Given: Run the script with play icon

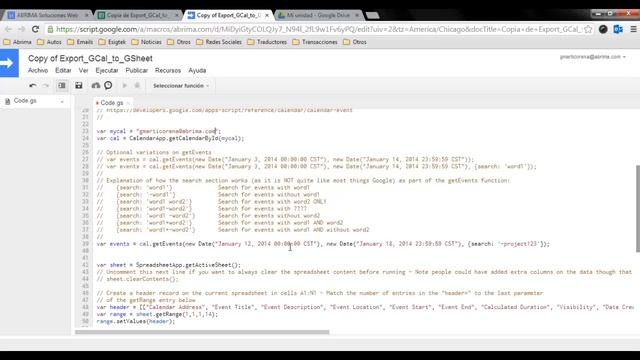Looking at the screenshot, I should click(125, 85).
